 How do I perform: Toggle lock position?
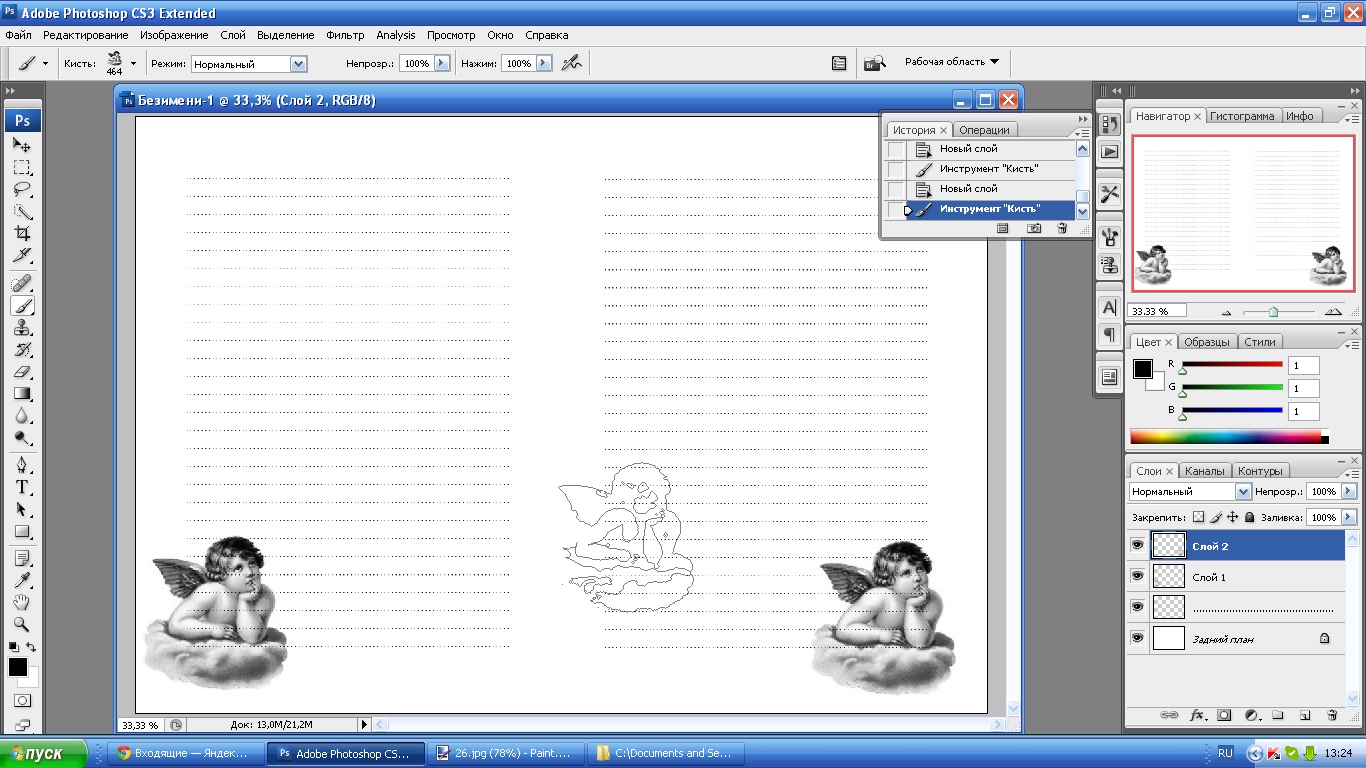(x=1233, y=517)
